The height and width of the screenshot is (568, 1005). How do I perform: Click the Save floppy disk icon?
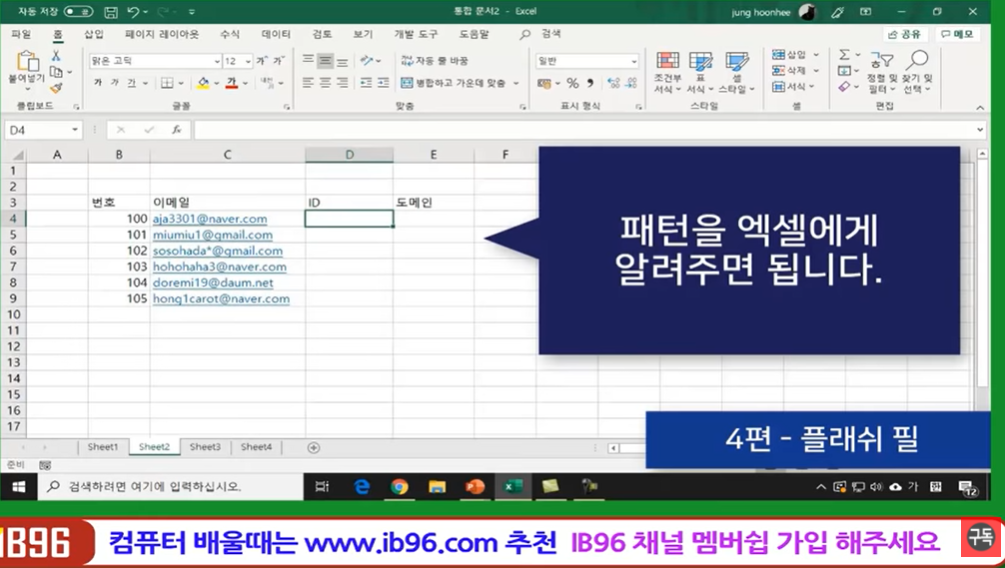pyautogui.click(x=111, y=12)
